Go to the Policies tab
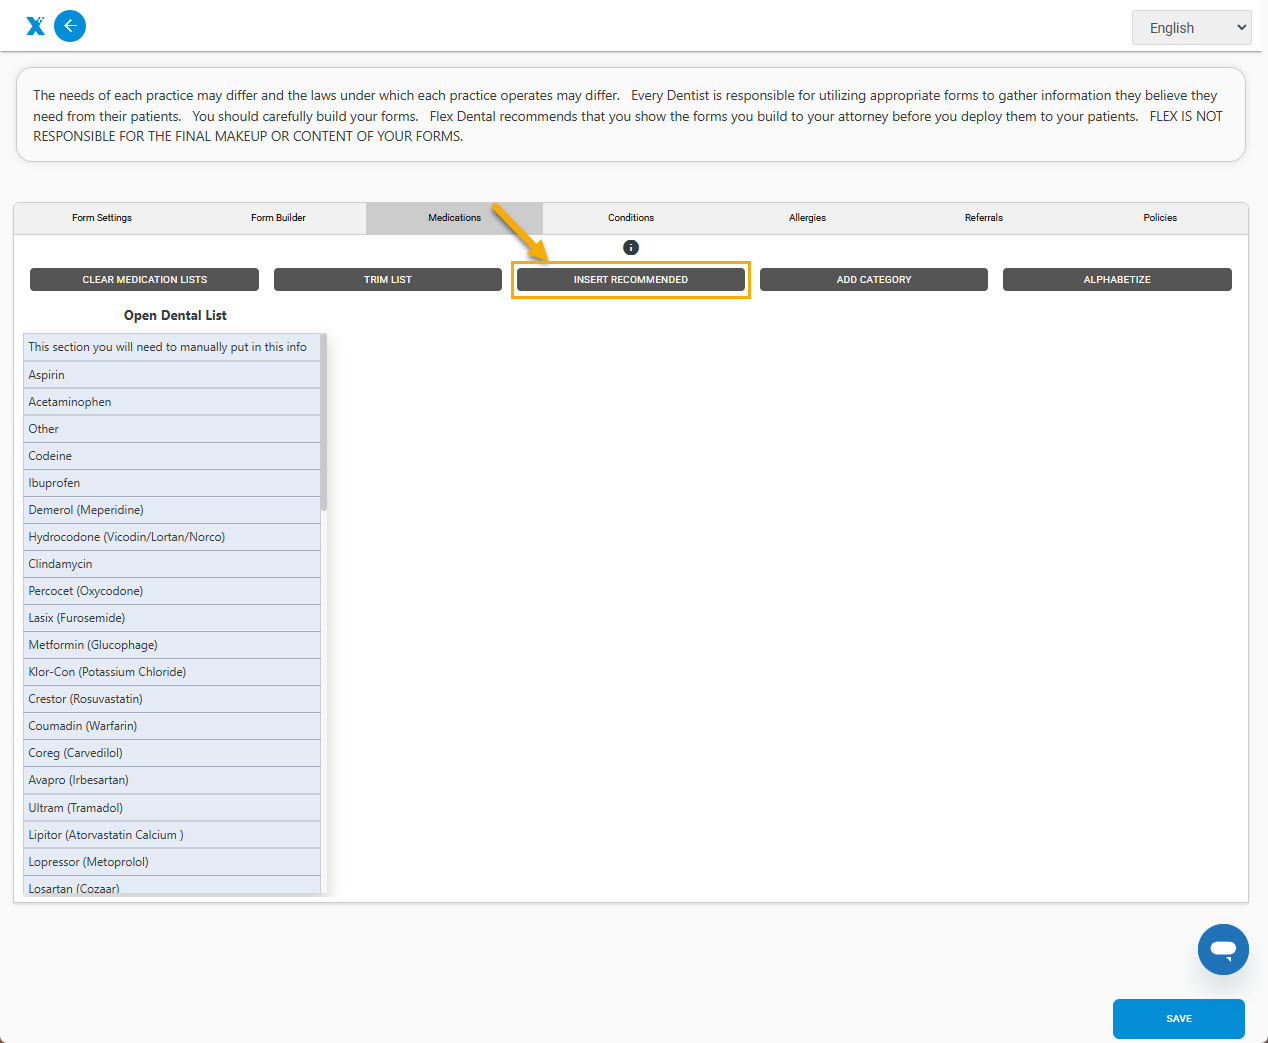Screen dimensions: 1268x1043 click(x=1160, y=218)
